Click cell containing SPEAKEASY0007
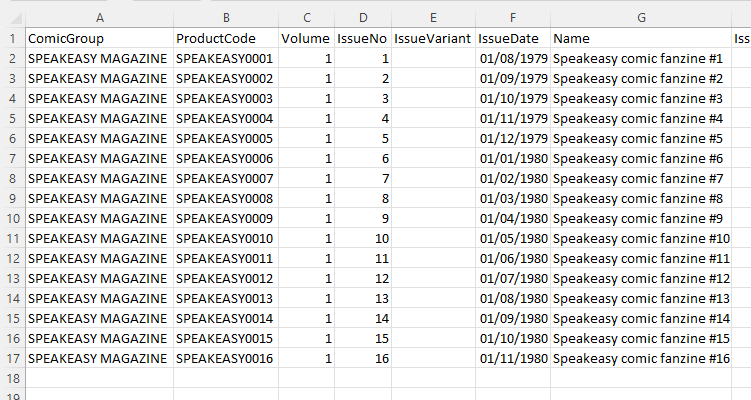The width and height of the screenshot is (751, 400). point(226,179)
